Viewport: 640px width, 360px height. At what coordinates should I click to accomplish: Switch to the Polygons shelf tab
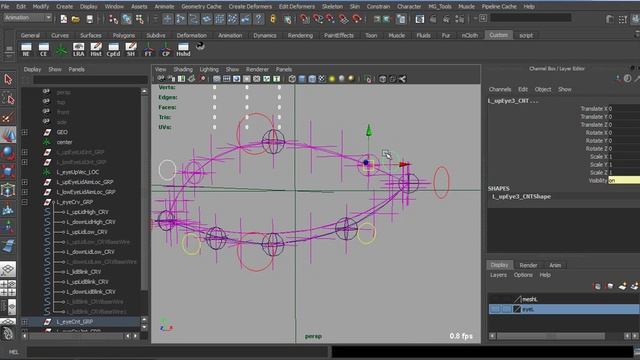pos(124,36)
